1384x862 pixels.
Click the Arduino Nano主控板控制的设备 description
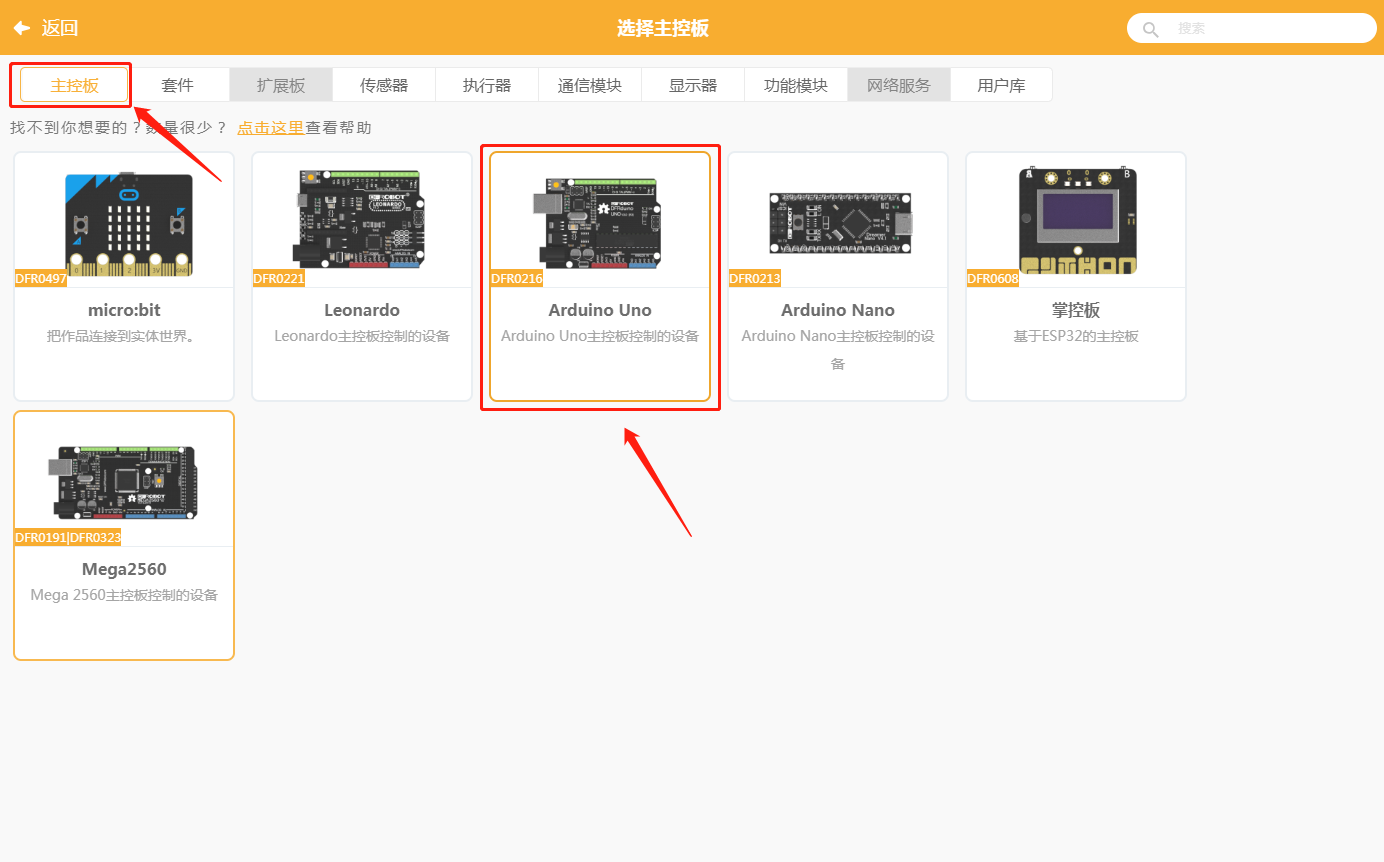click(x=838, y=349)
